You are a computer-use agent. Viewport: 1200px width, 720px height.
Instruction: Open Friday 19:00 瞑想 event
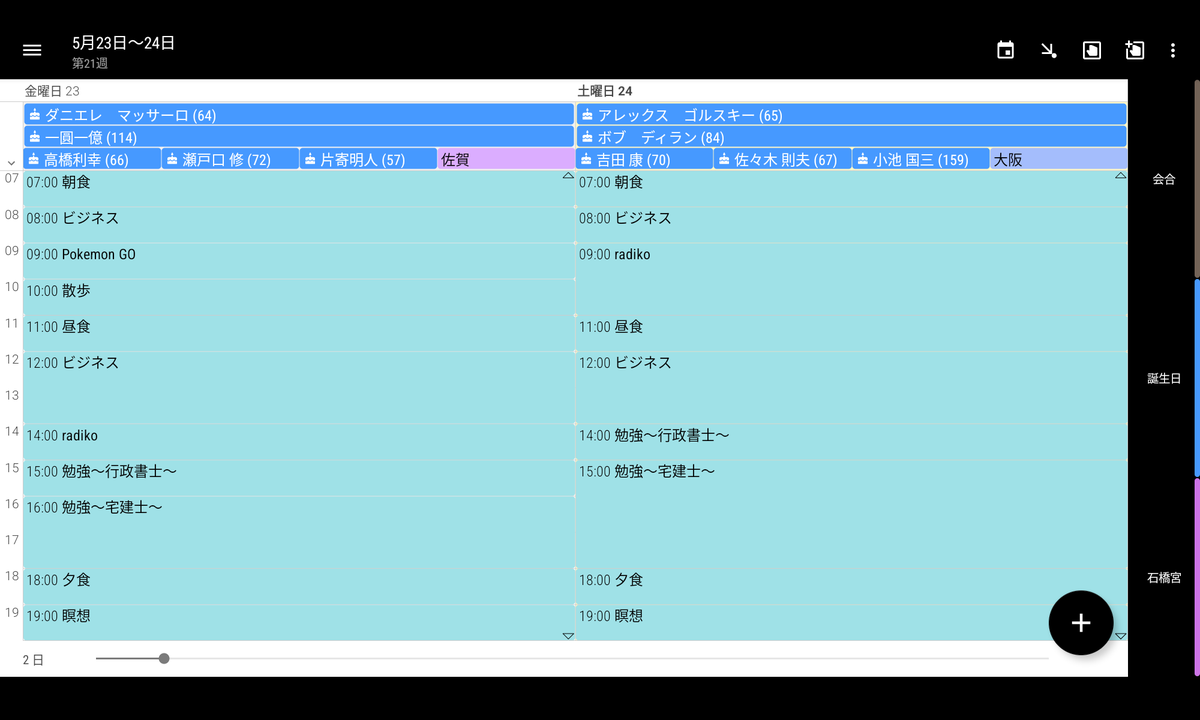299,622
